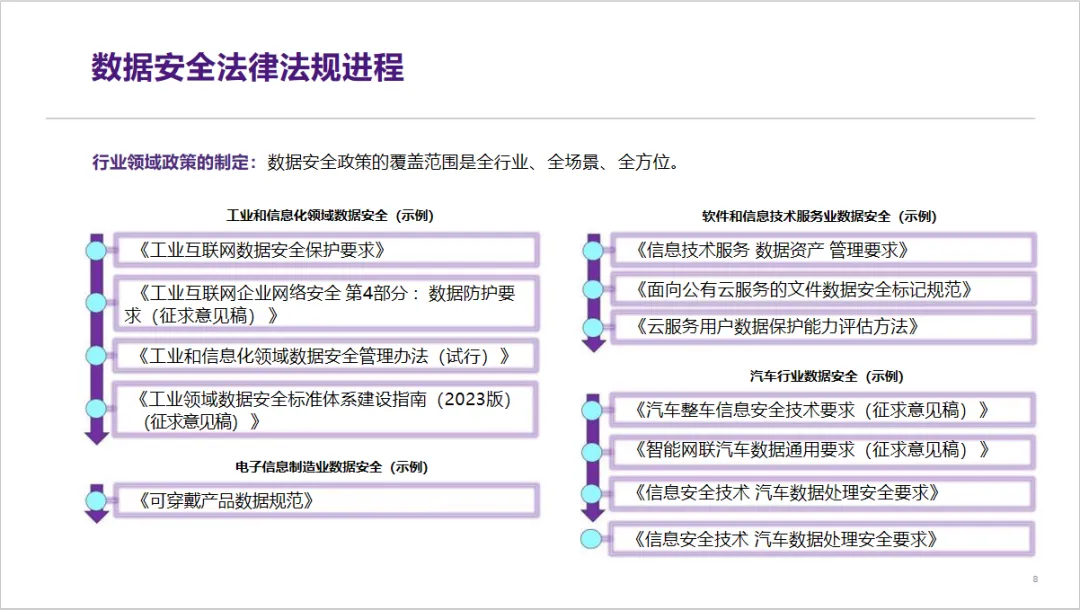1080x610 pixels.
Task: Click the purple arrowhead below the 软件和信息技术 list
Action: tap(594, 345)
